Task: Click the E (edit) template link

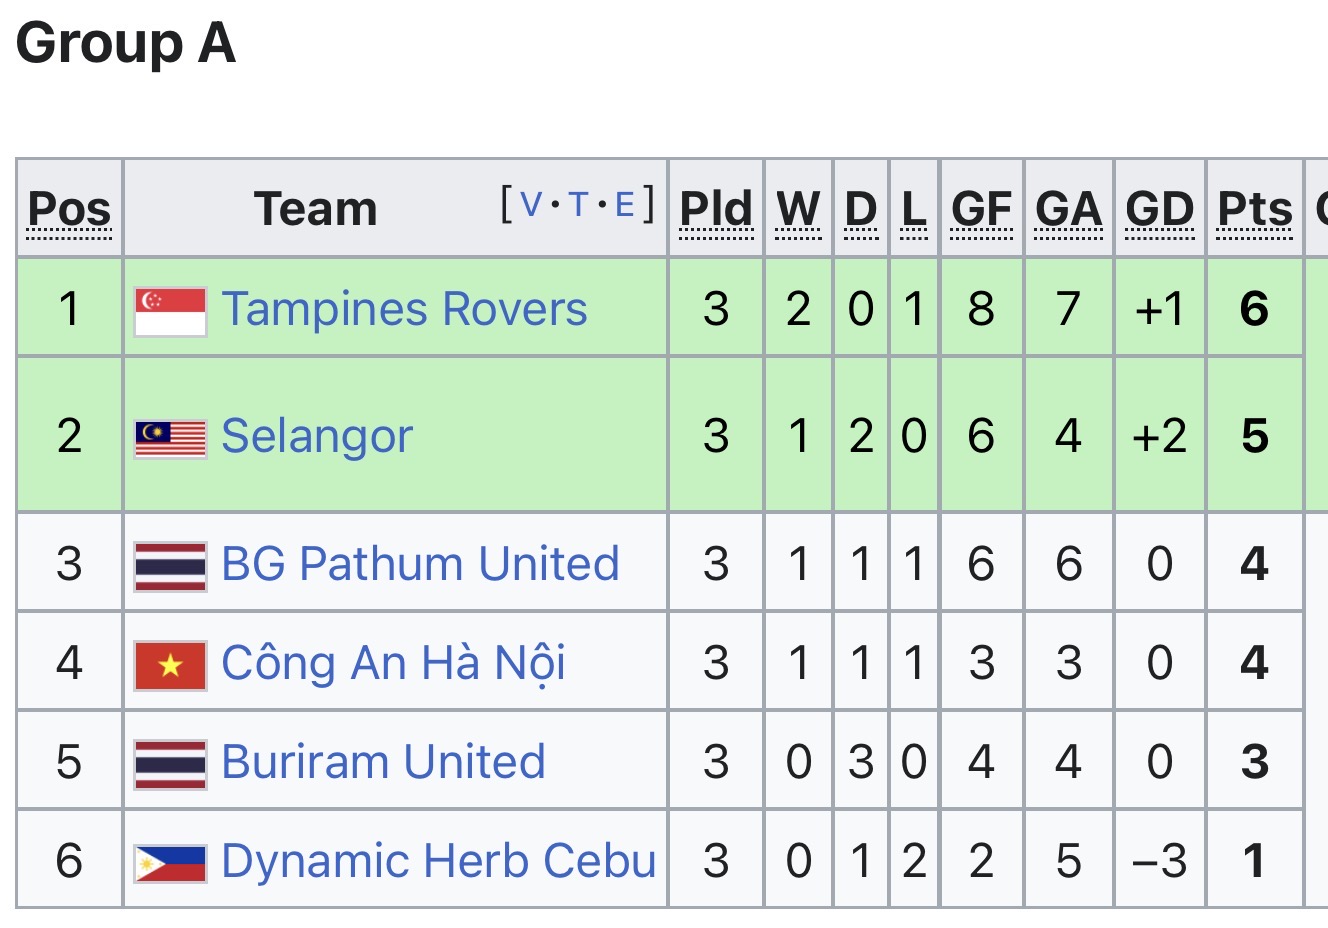Action: coord(624,205)
